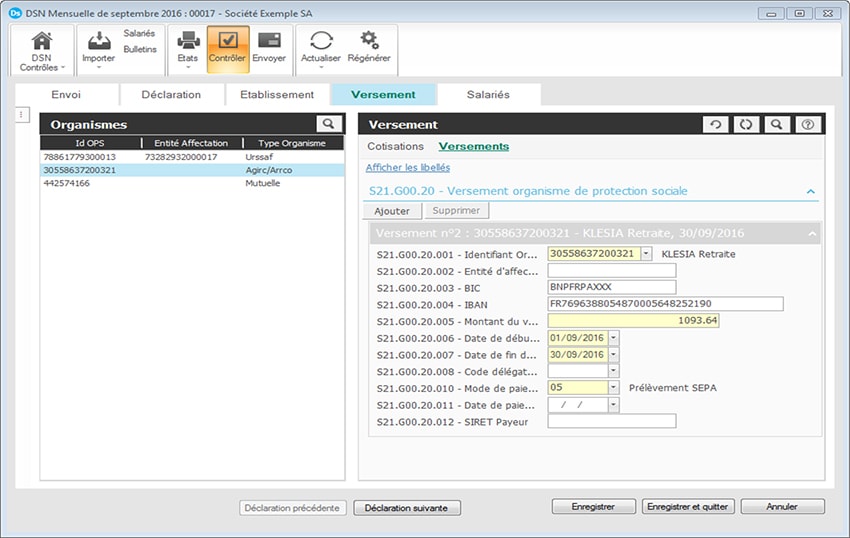The height and width of the screenshot is (538, 850).
Task: Open the Date de début calendar dropdown
Action: coord(614,338)
